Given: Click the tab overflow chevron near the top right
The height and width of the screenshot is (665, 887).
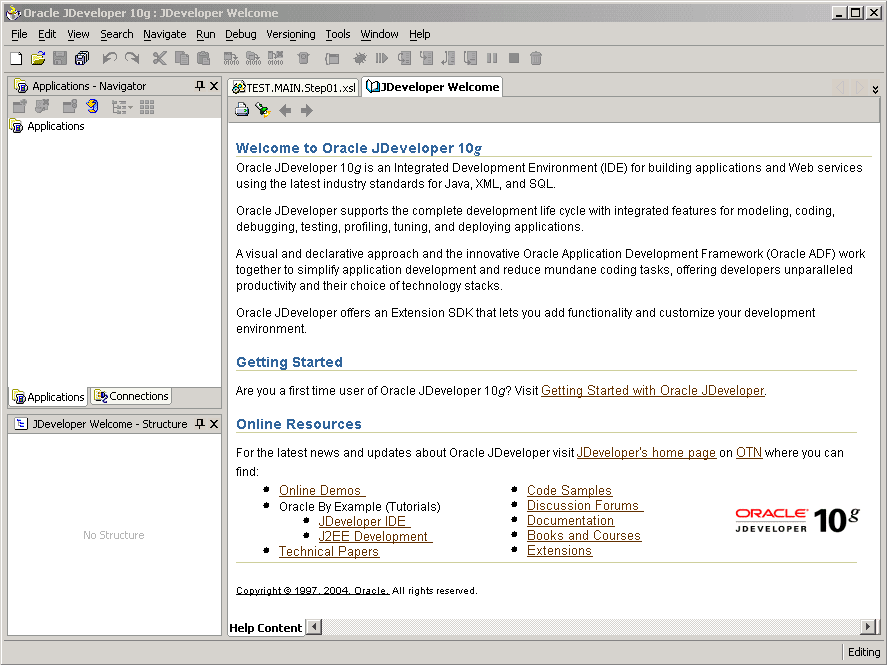Looking at the screenshot, I should coord(876,88).
